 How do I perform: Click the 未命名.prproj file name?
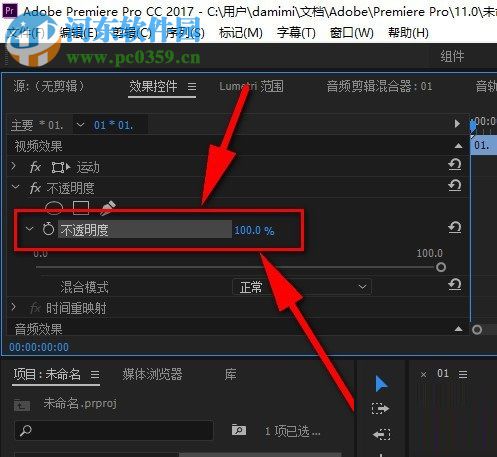(x=80, y=404)
